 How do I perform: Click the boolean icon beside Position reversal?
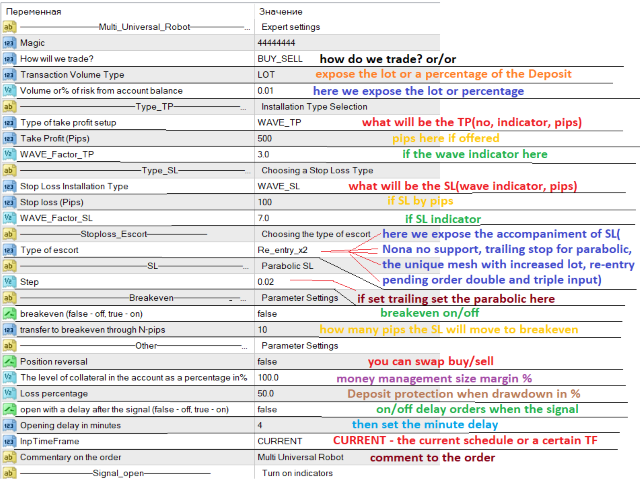(9, 361)
